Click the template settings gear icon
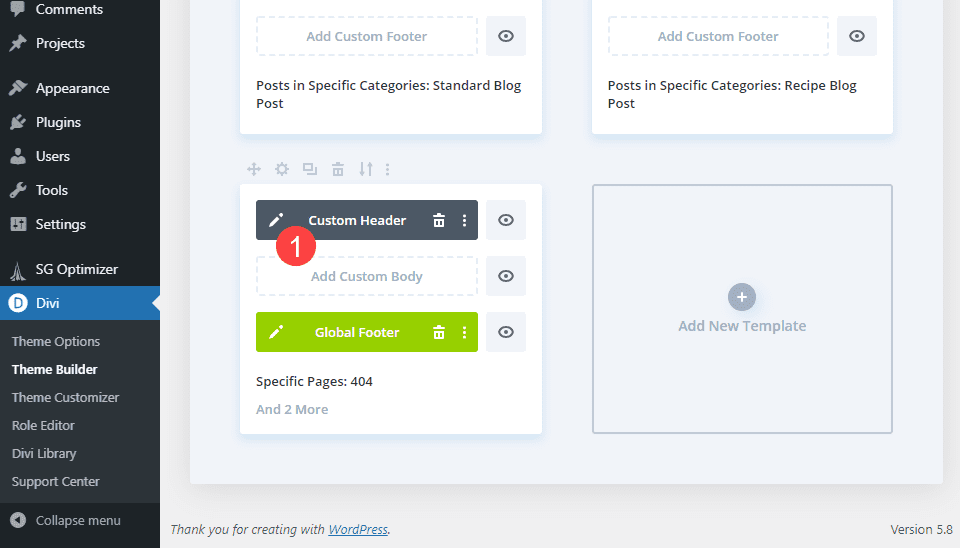The image size is (960, 548). click(x=282, y=169)
